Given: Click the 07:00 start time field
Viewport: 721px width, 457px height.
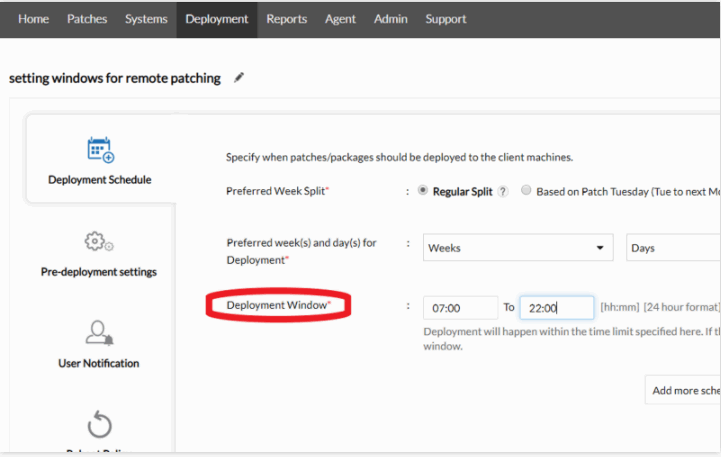Looking at the screenshot, I should click(x=460, y=308).
